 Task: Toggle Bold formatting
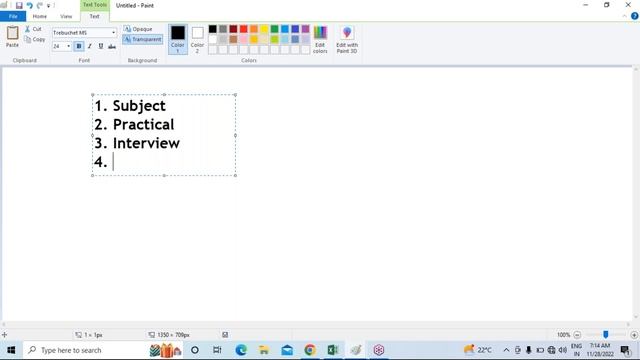[79, 46]
